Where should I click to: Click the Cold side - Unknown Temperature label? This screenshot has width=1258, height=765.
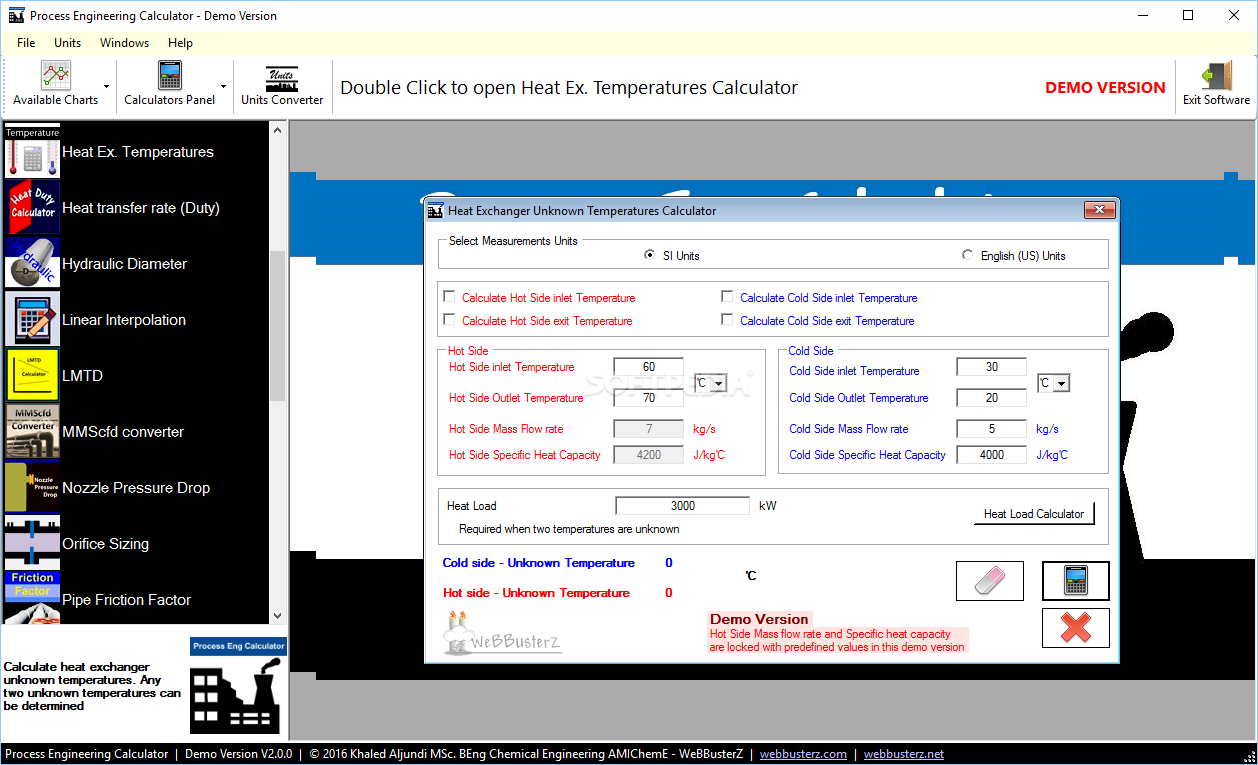click(539, 563)
